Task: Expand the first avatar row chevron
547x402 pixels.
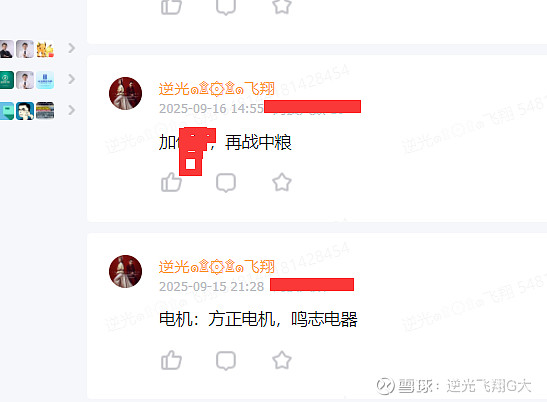Action: click(x=72, y=48)
